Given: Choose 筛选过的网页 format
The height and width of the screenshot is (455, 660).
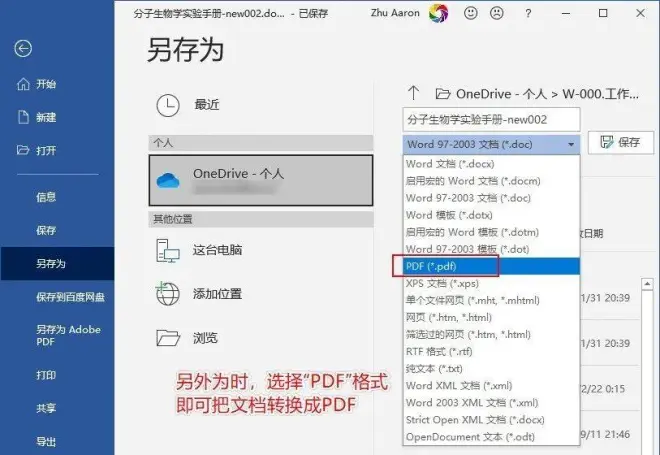Looking at the screenshot, I should (491, 334).
